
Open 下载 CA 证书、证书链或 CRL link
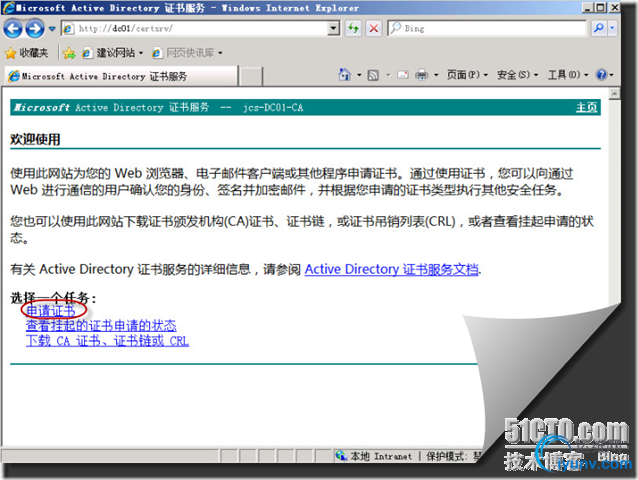tap(107, 341)
